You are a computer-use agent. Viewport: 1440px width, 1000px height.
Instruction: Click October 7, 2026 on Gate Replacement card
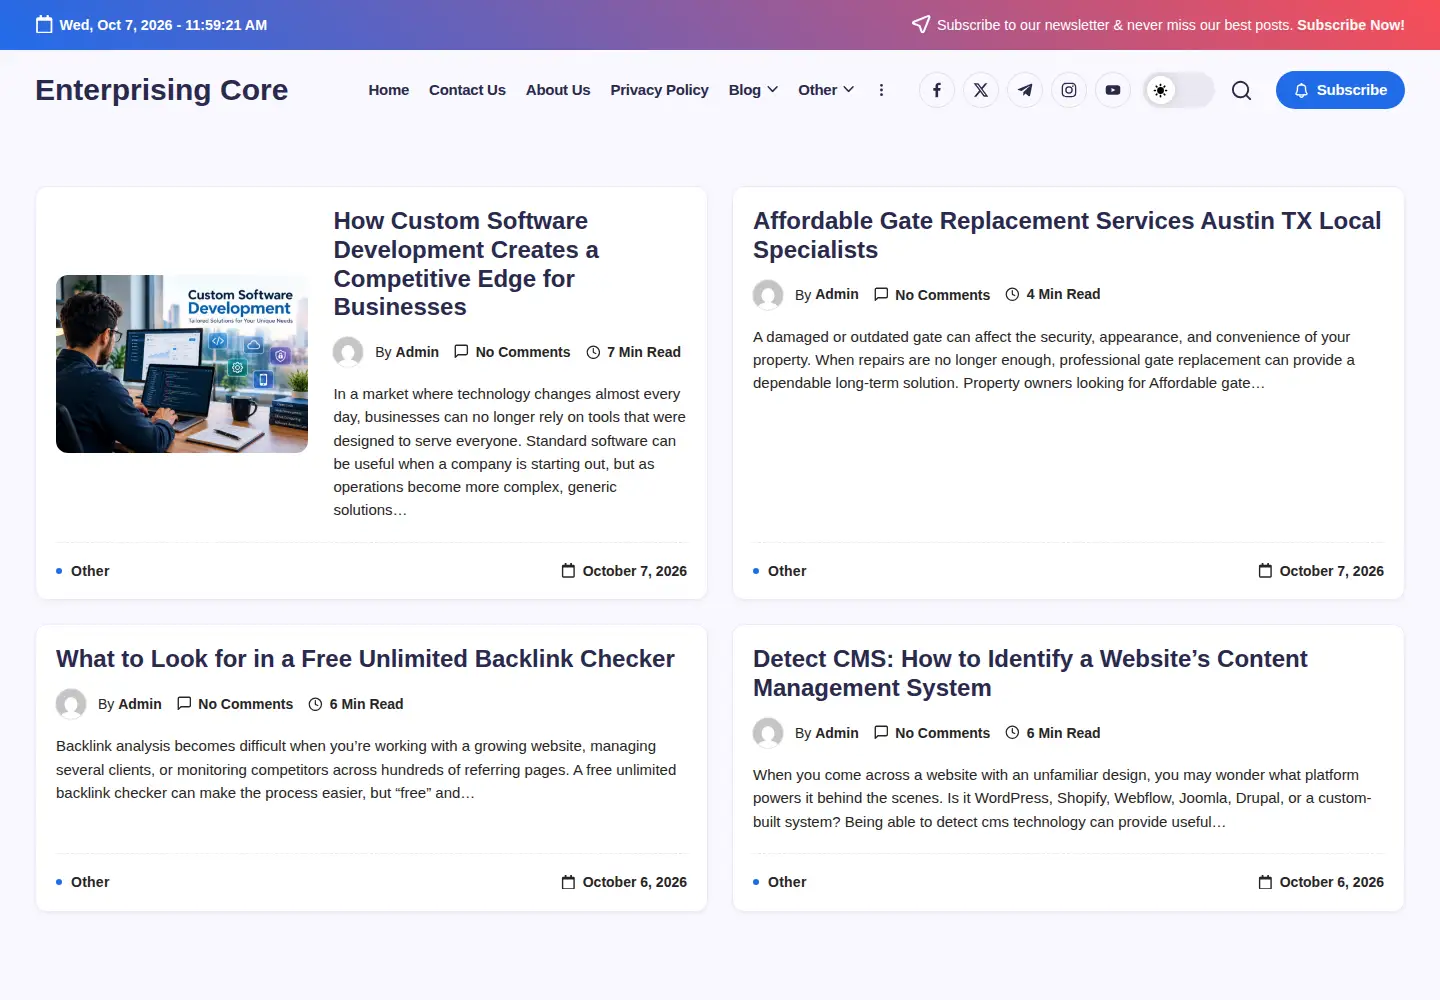pyautogui.click(x=1331, y=571)
